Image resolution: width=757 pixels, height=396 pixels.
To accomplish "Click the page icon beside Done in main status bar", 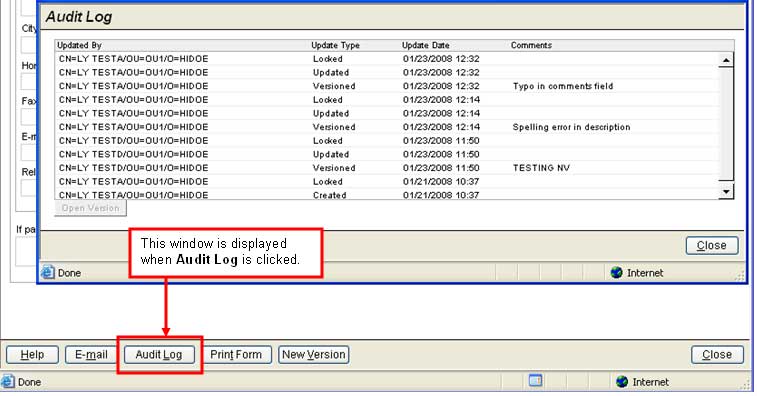I will [8, 382].
